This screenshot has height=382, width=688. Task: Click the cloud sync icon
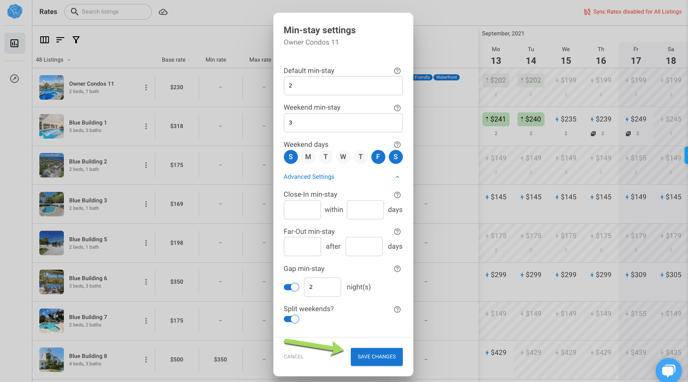(163, 12)
